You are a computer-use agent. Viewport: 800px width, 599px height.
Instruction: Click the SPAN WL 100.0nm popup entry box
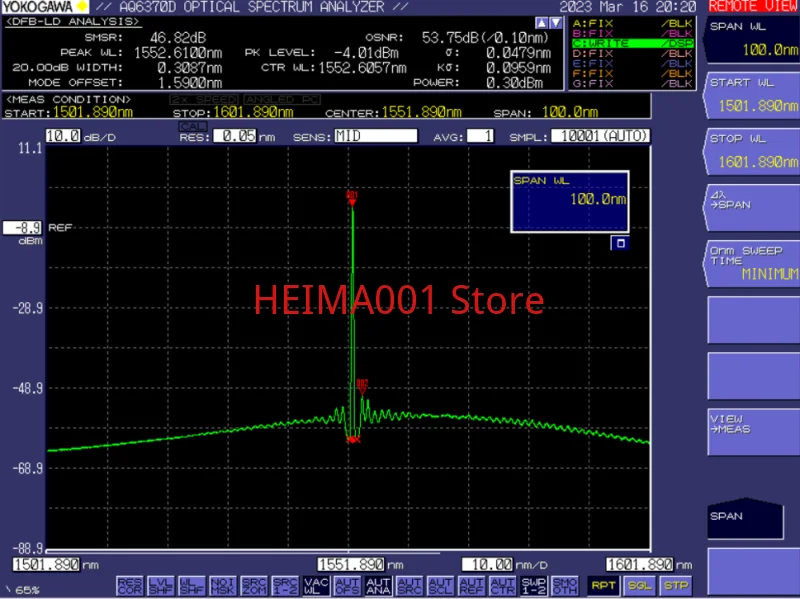click(x=570, y=202)
